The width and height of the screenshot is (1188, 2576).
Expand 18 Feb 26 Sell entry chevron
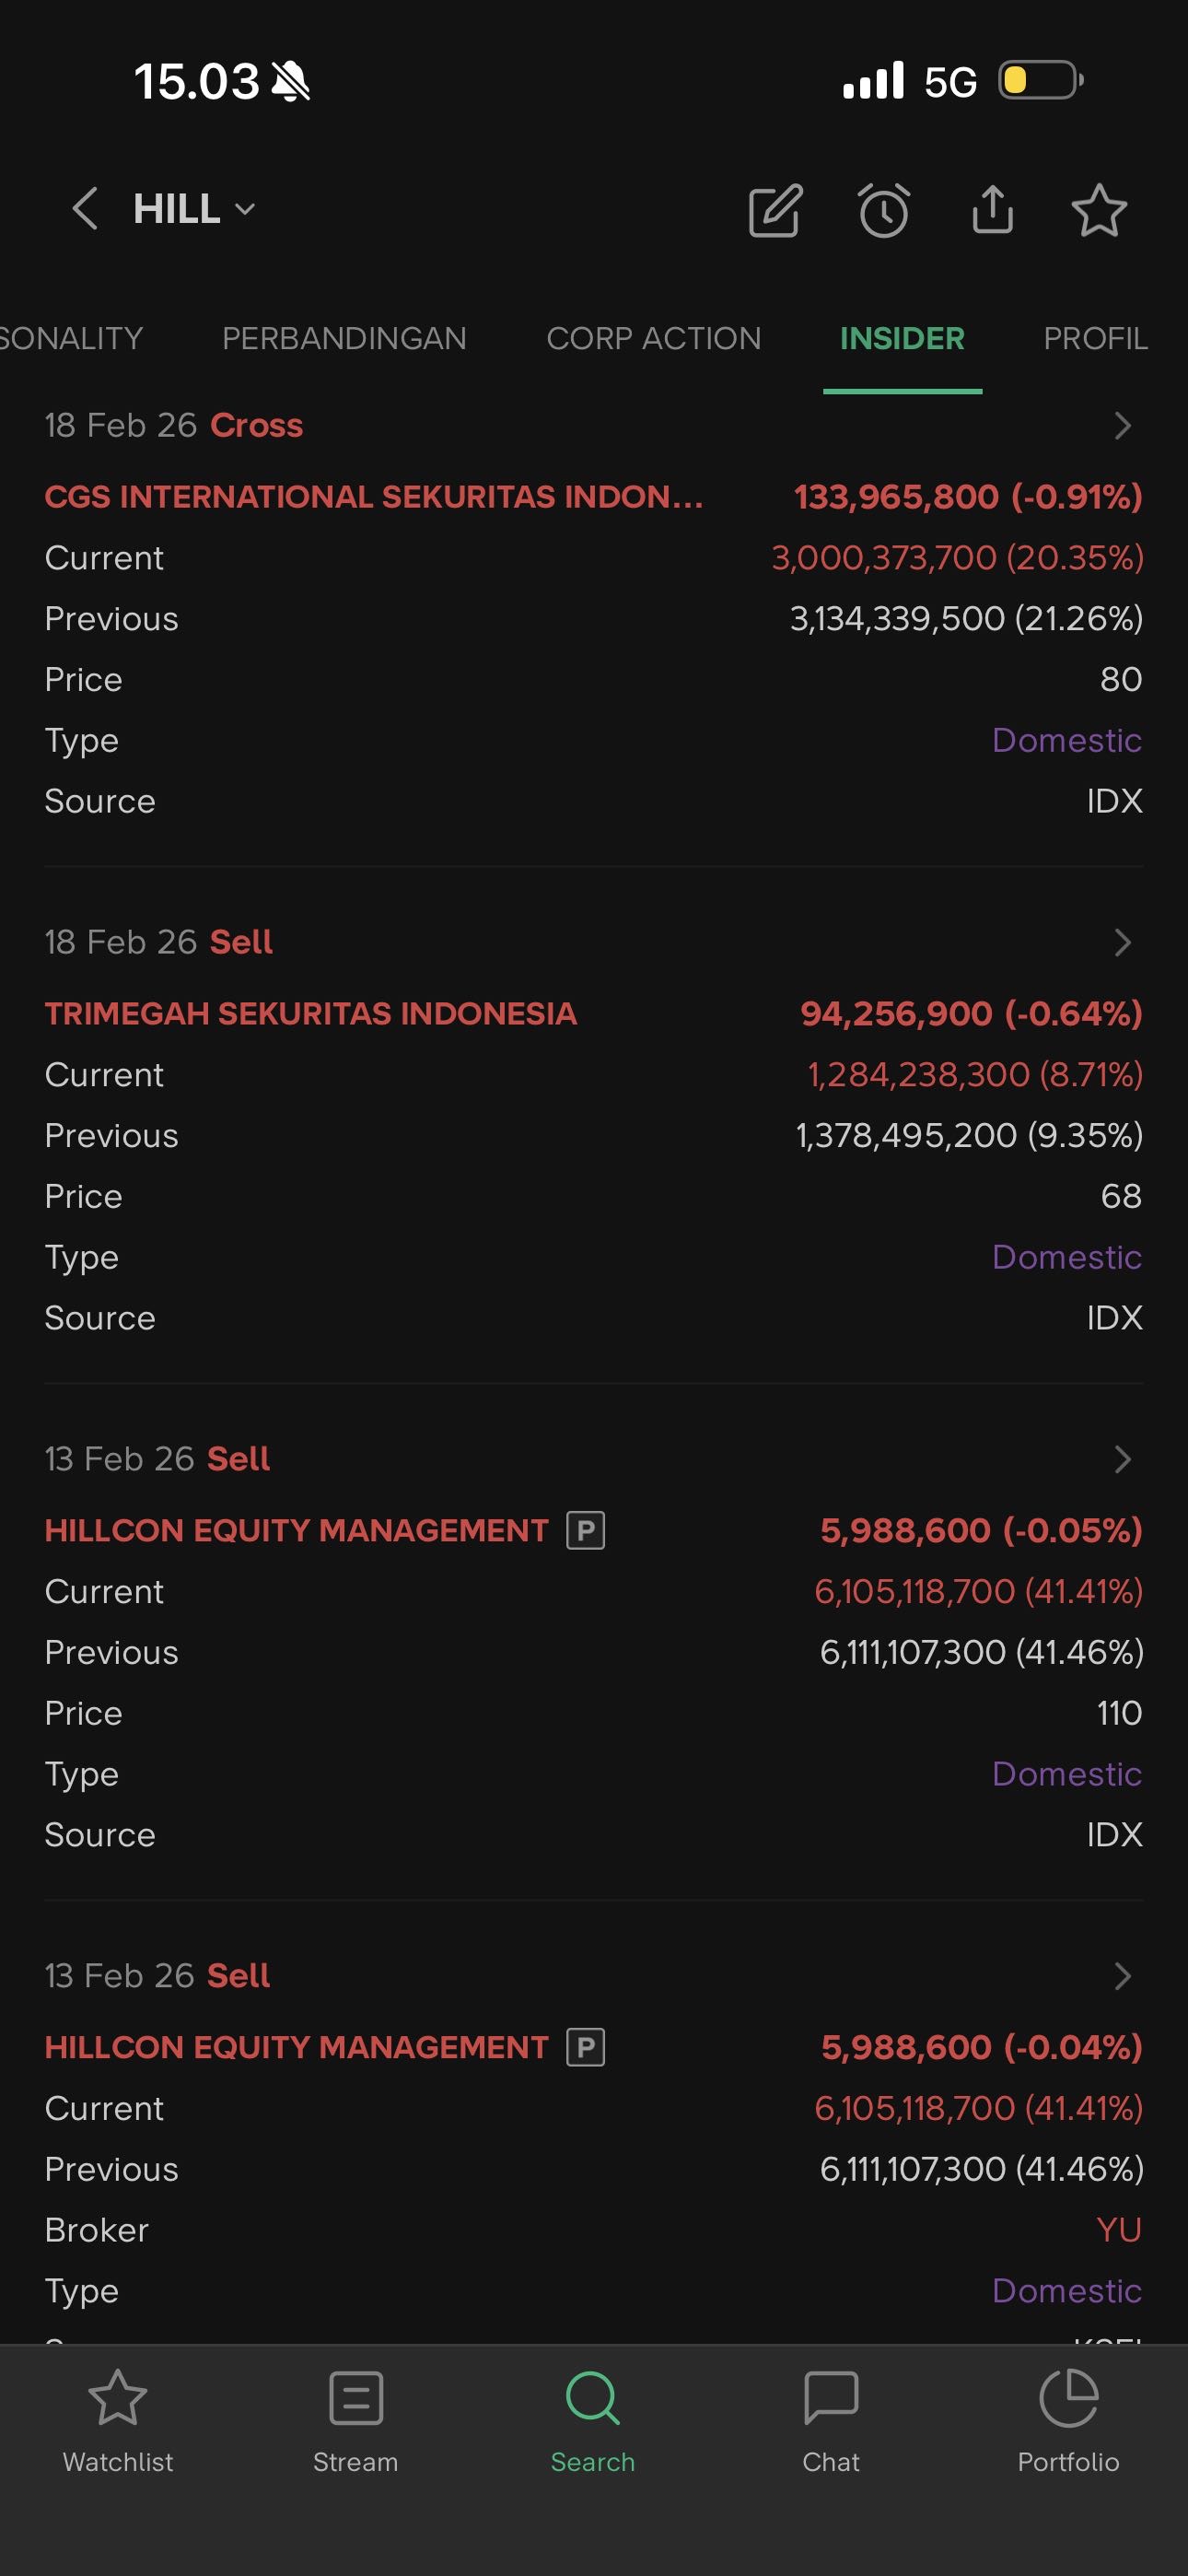[1122, 942]
